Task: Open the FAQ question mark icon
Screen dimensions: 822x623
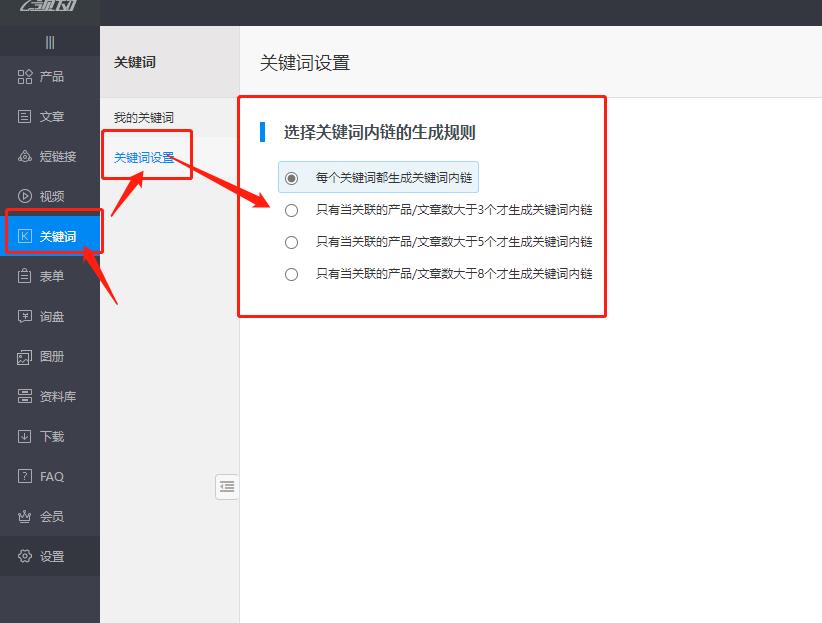Action: click(x=25, y=477)
